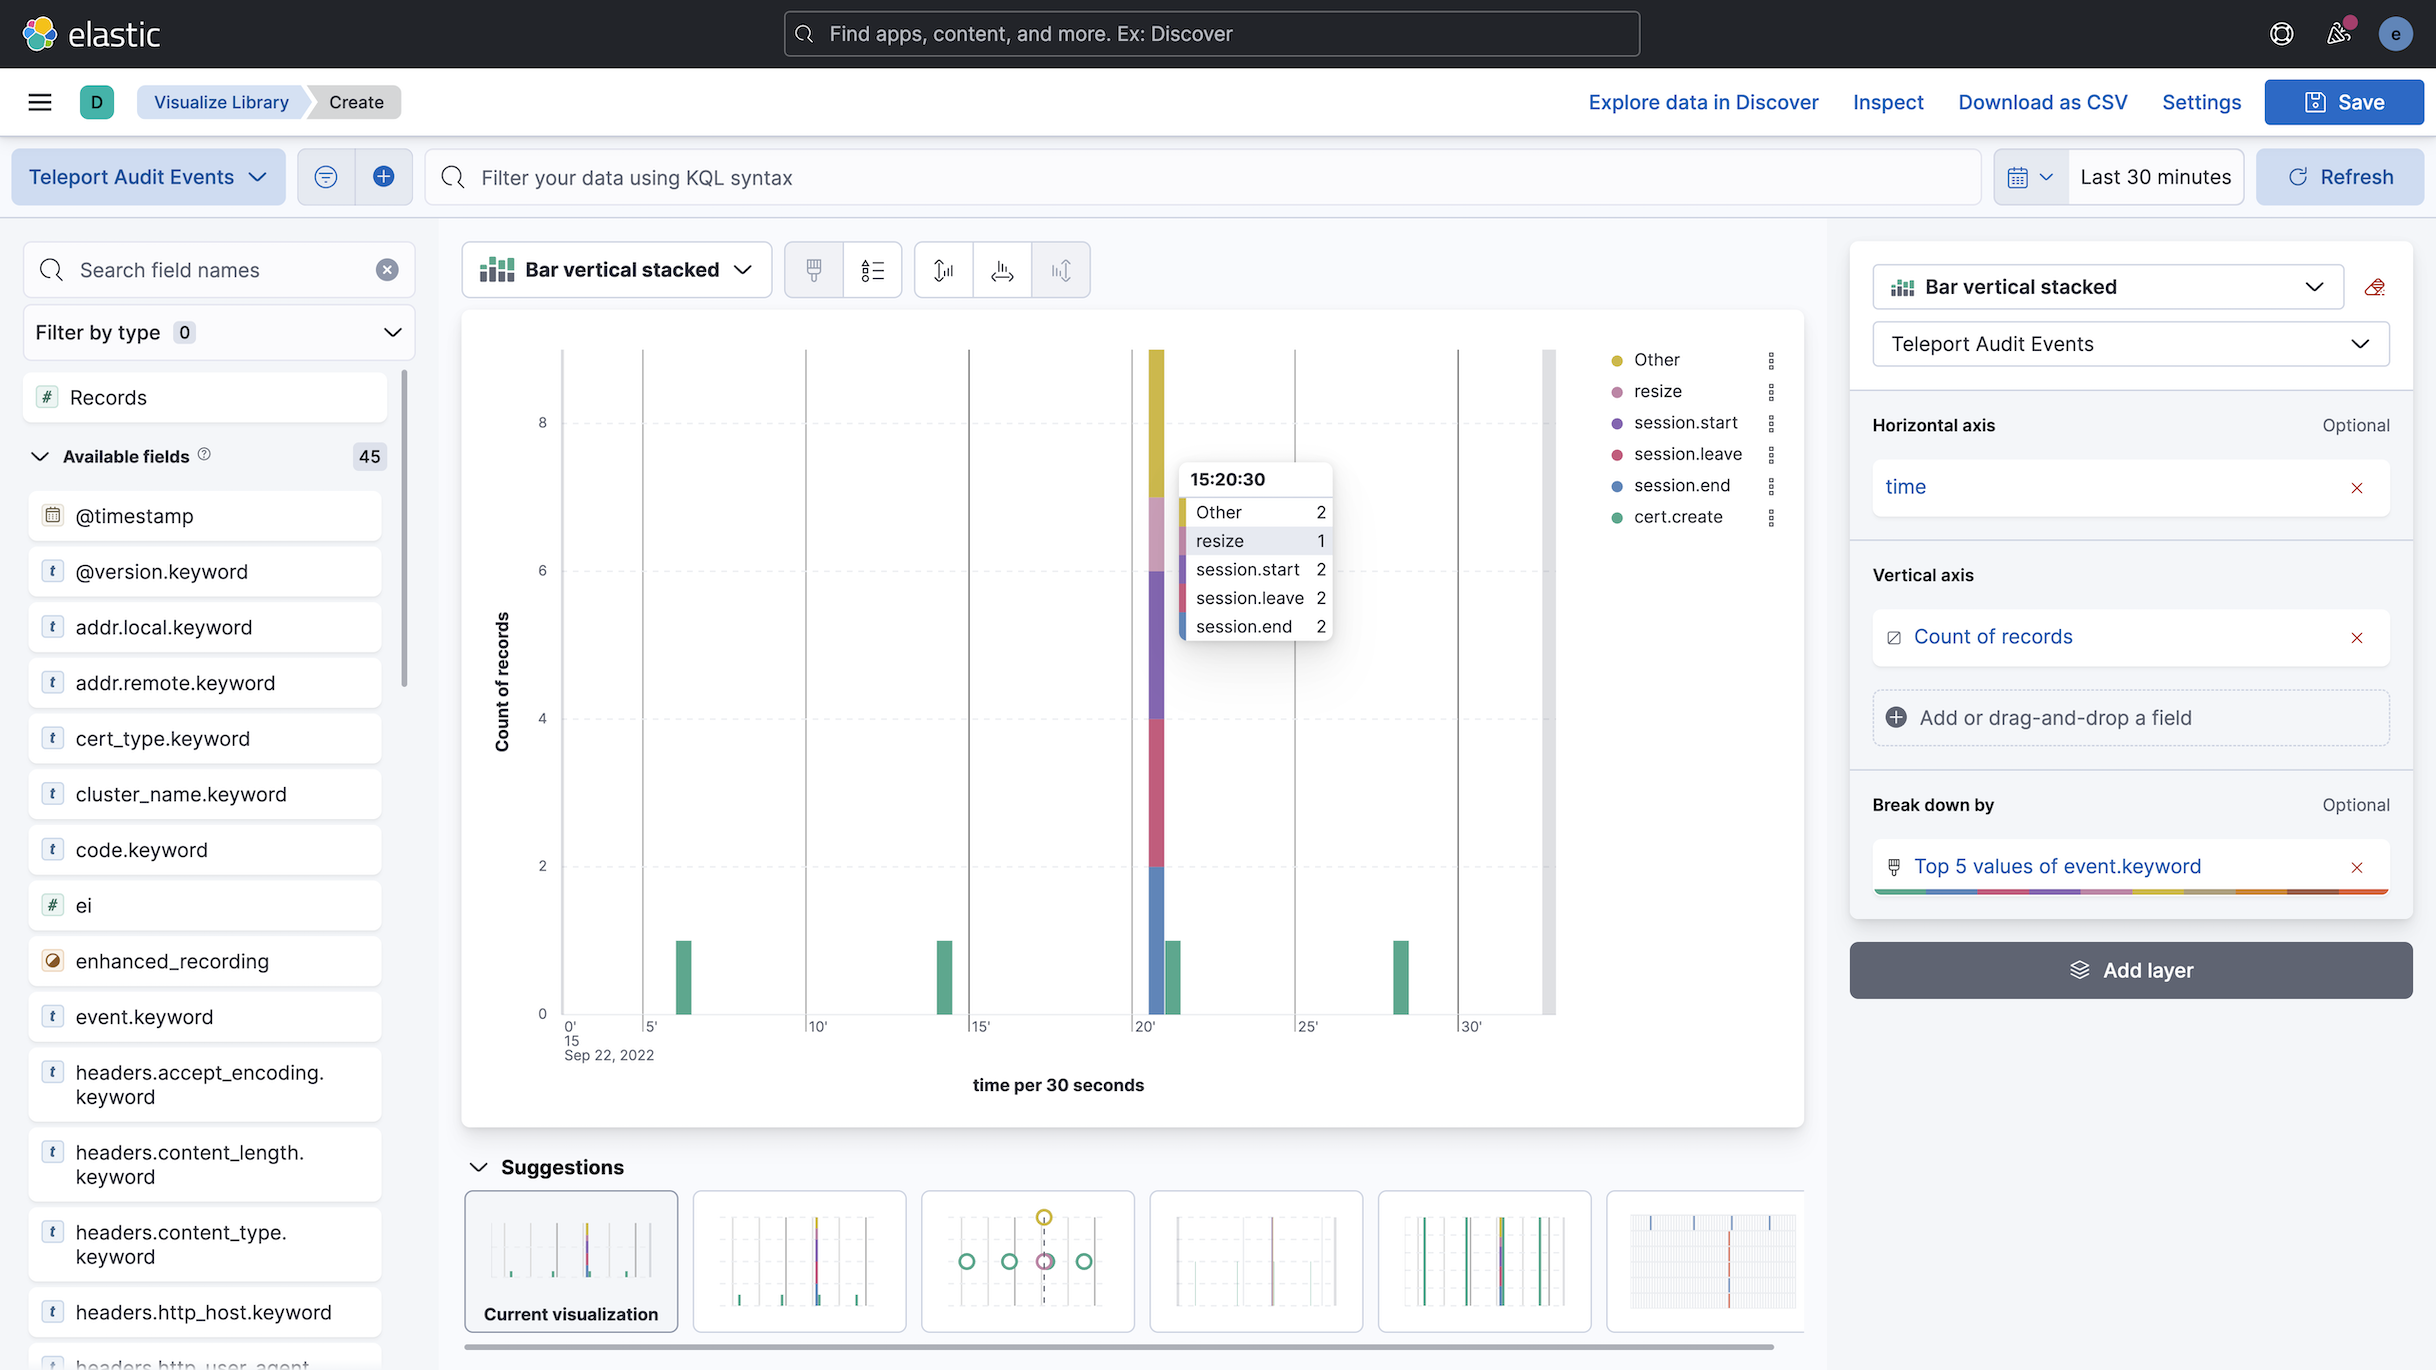Open the left axis settings icon
Image resolution: width=2436 pixels, height=1370 pixels.
pos(942,269)
